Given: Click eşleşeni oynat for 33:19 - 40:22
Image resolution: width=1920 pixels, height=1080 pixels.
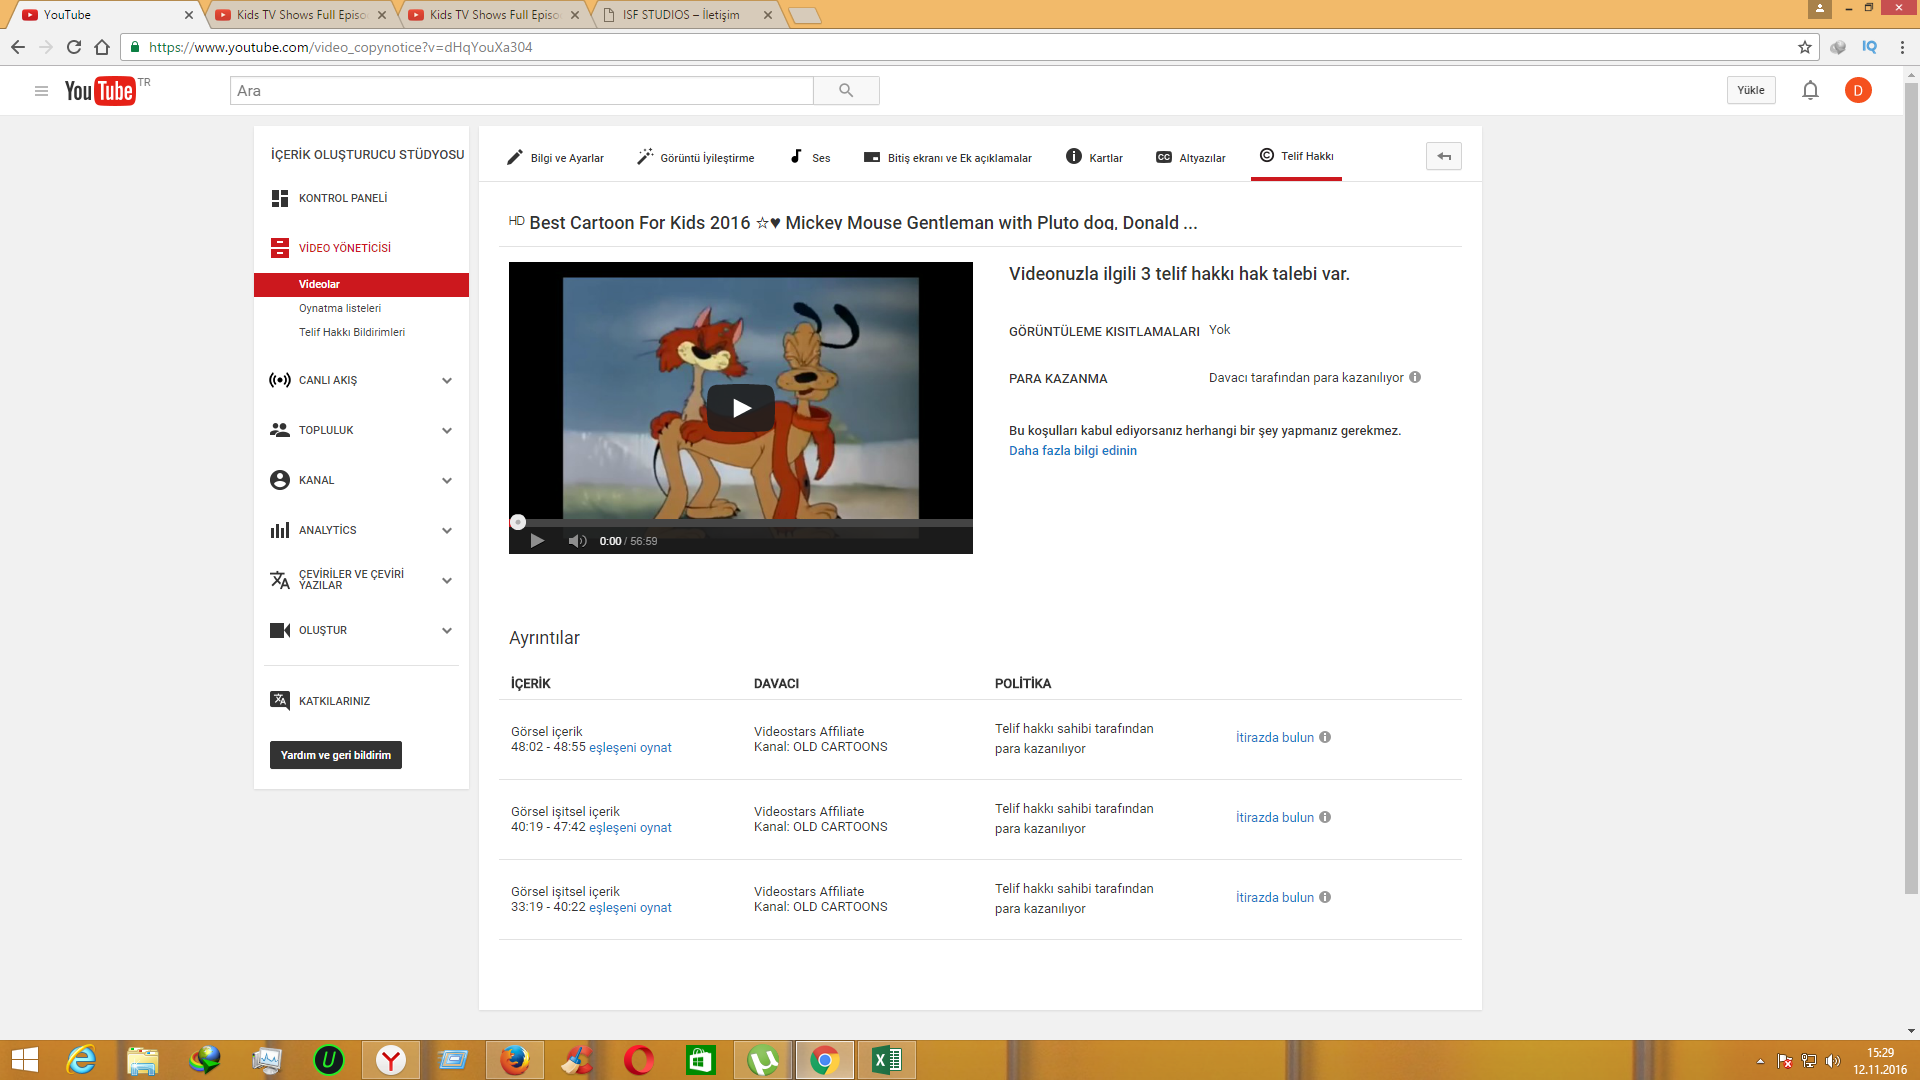Looking at the screenshot, I should [x=630, y=908].
